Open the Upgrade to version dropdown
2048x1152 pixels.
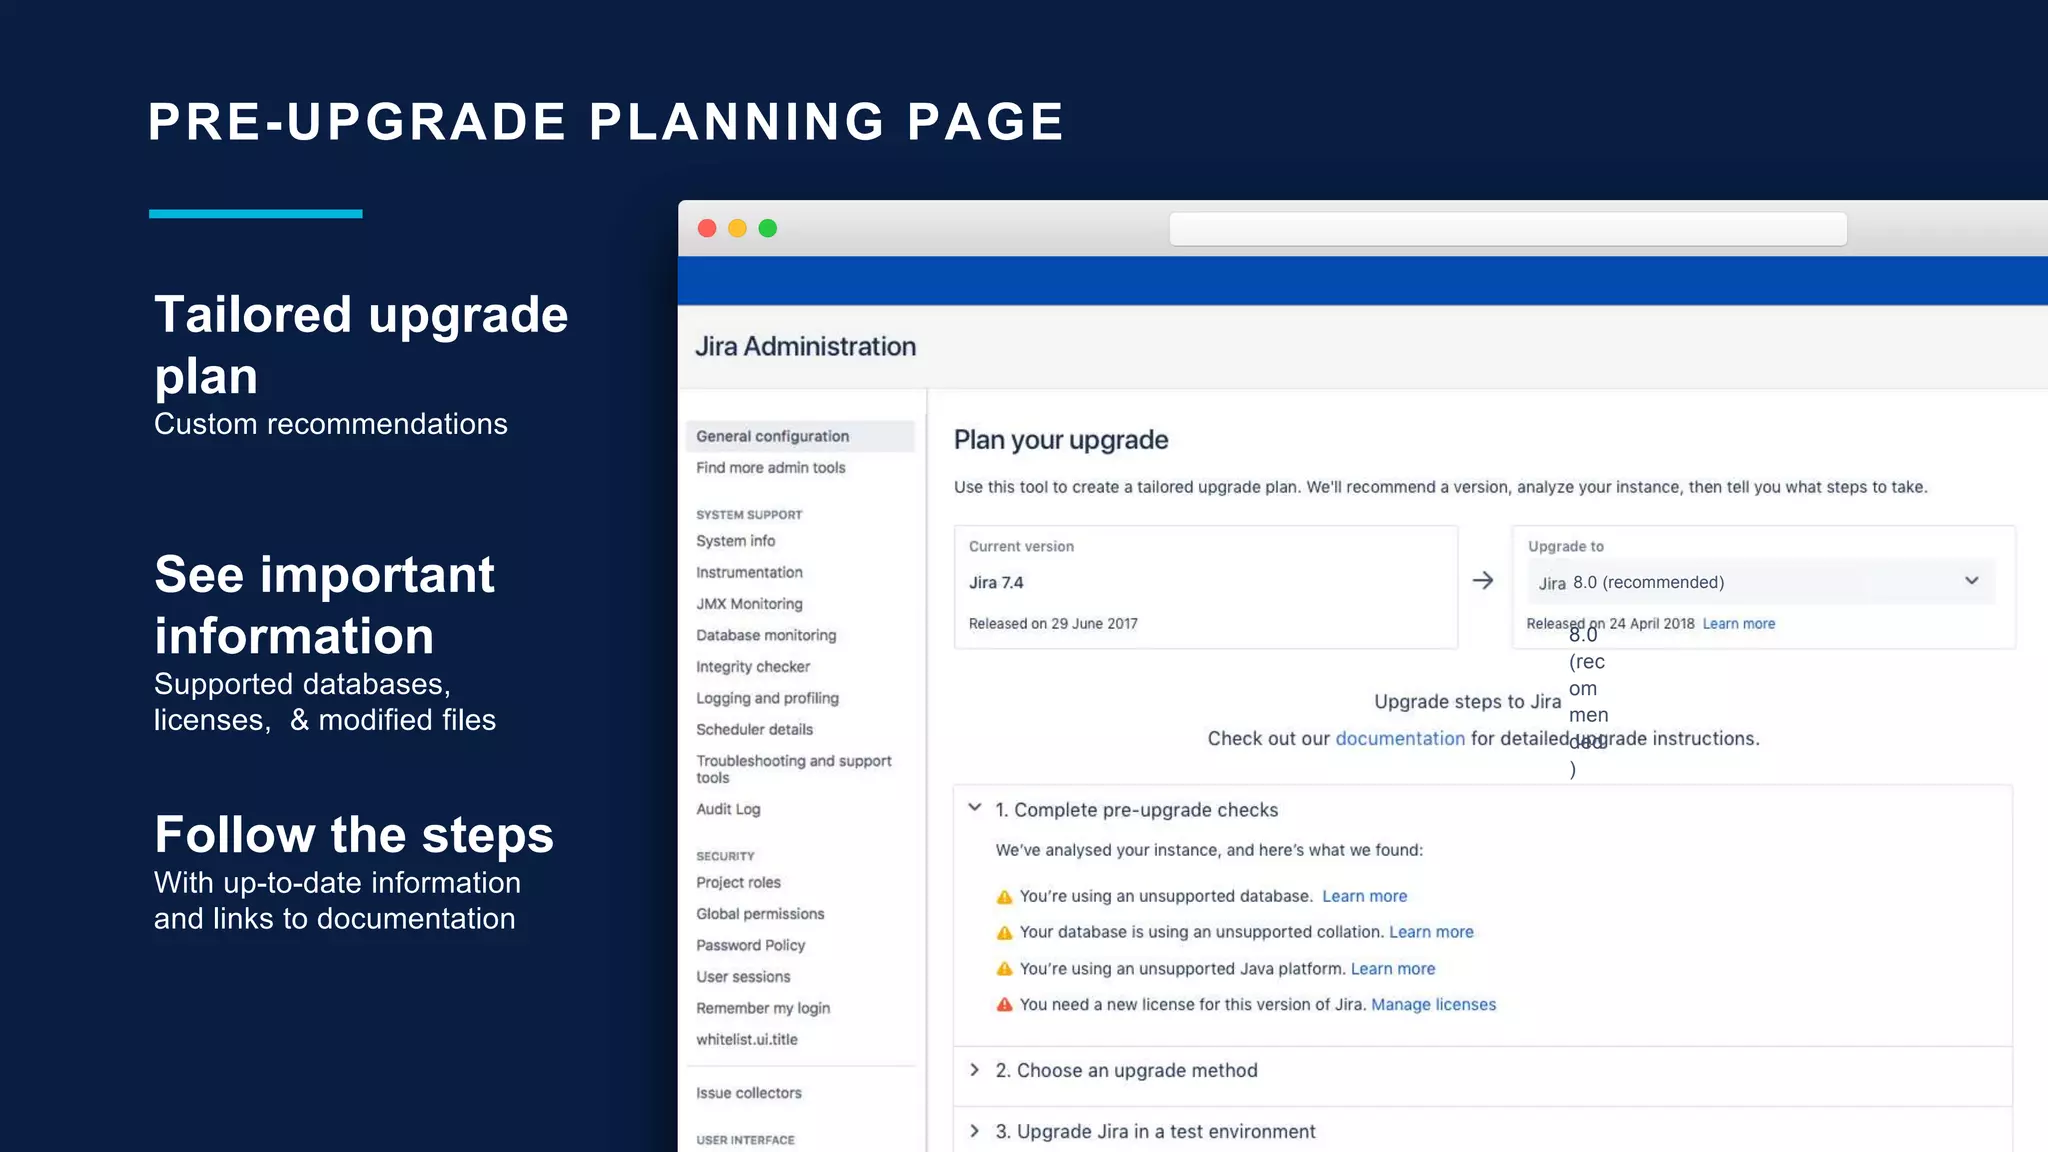pos(1761,582)
